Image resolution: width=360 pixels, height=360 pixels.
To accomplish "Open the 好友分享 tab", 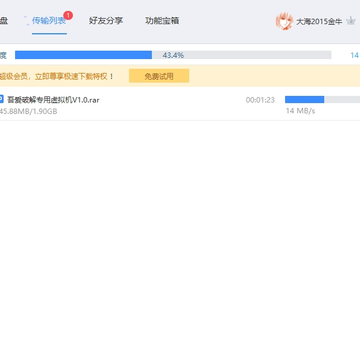I will [106, 21].
